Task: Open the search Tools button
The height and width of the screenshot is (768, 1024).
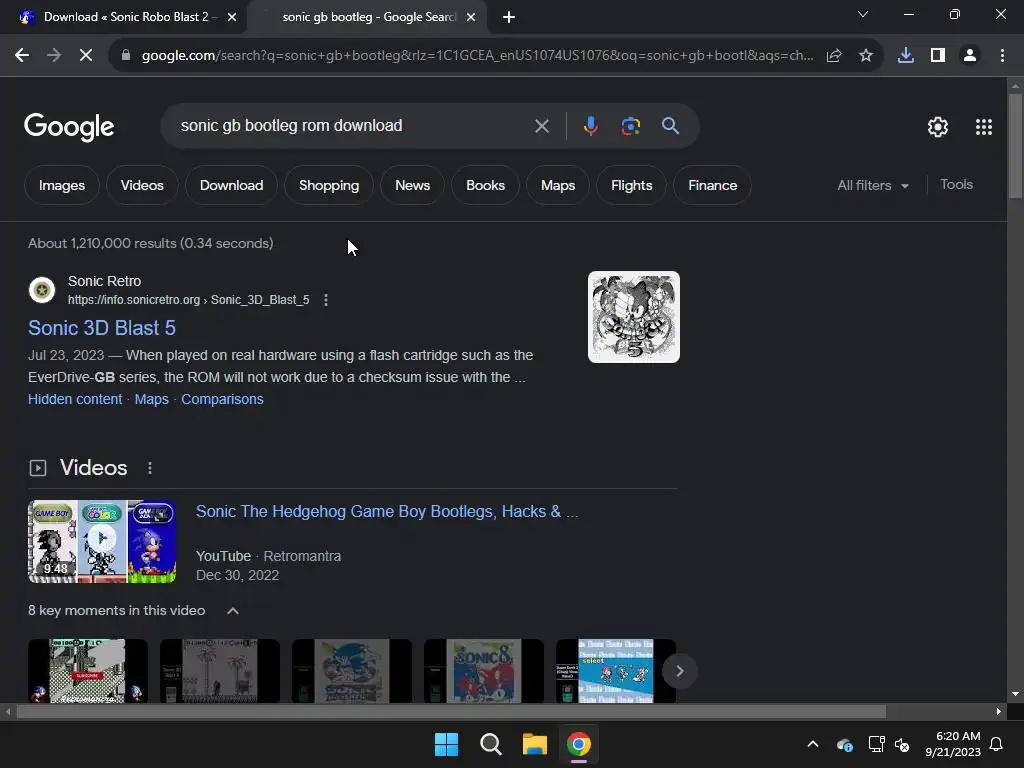Action: tap(956, 185)
